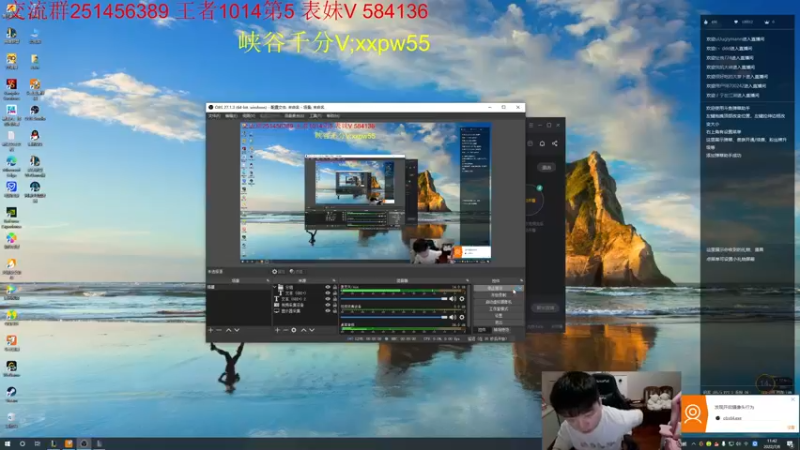Open the GeForce Experience desktop icon
Screen dimensions: 800x450
pos(11,216)
